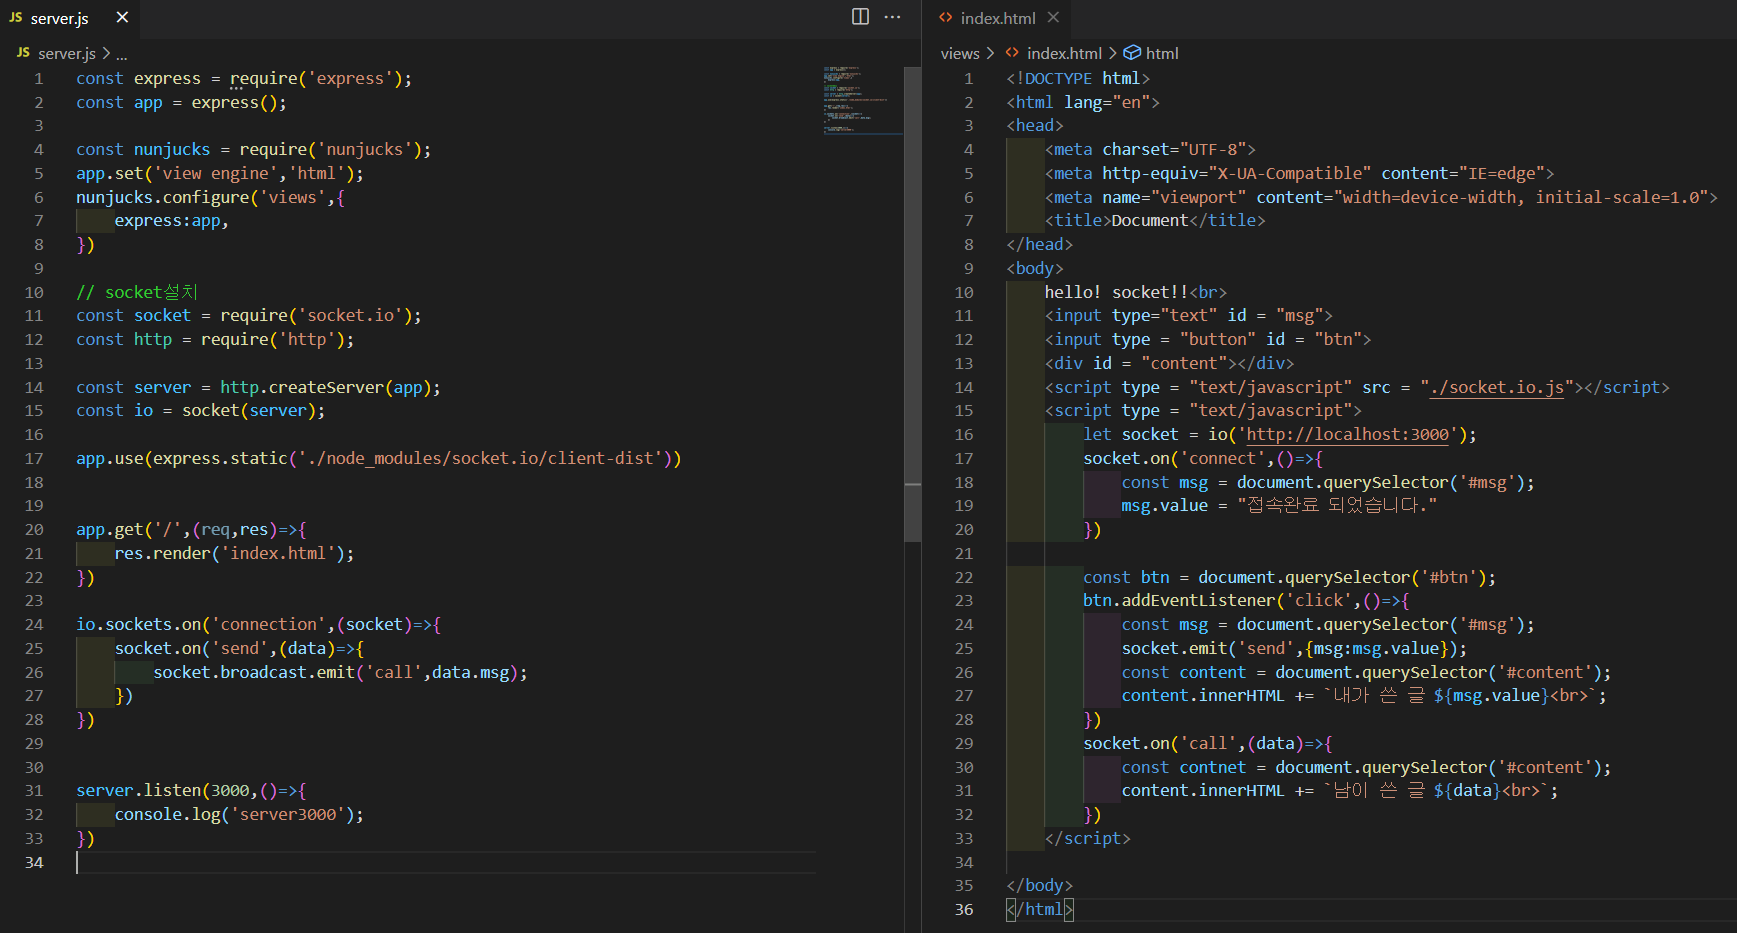Click line number 17 in server.js
Screen dimensions: 1737x933
click(34, 458)
